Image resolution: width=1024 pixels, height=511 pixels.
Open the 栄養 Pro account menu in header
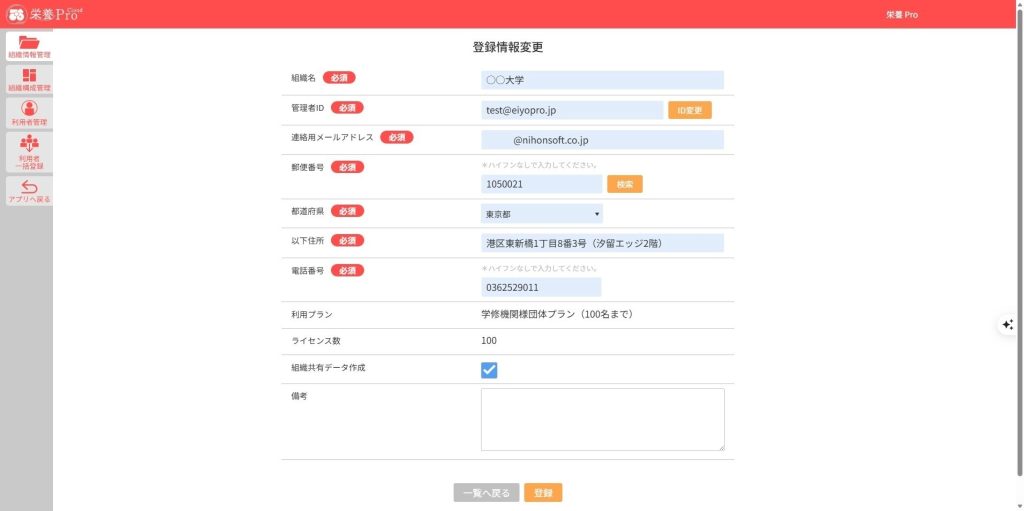pyautogui.click(x=901, y=15)
